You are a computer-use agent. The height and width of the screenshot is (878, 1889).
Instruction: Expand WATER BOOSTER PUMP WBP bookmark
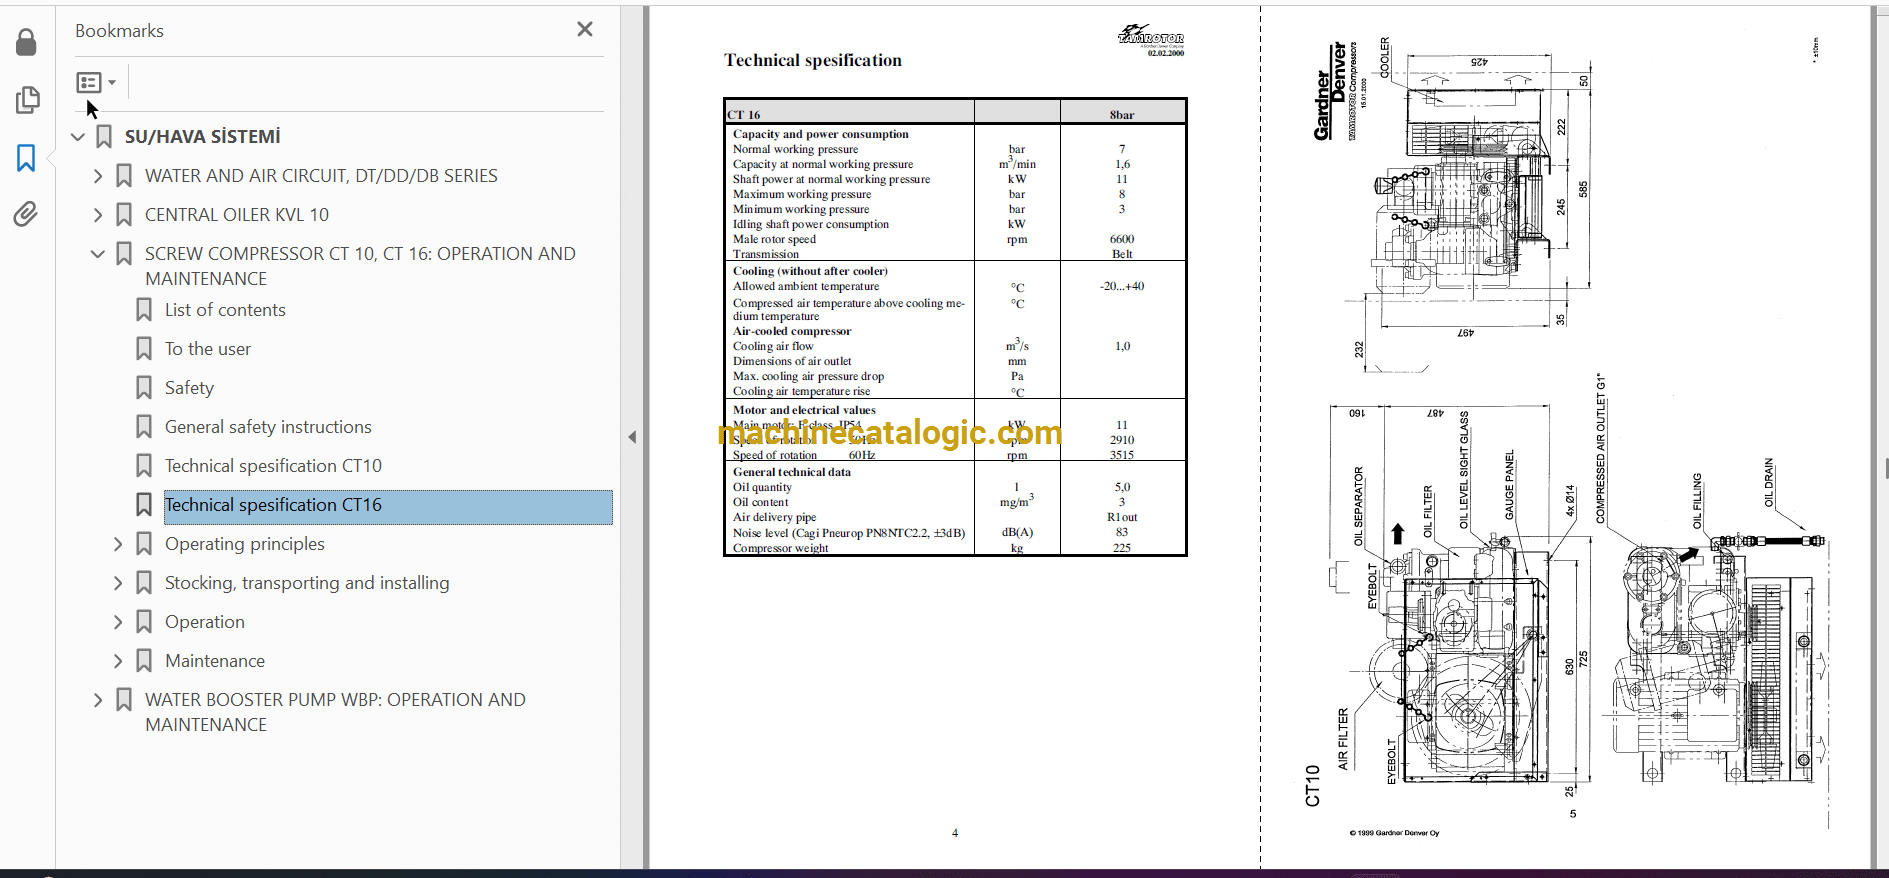coord(98,700)
